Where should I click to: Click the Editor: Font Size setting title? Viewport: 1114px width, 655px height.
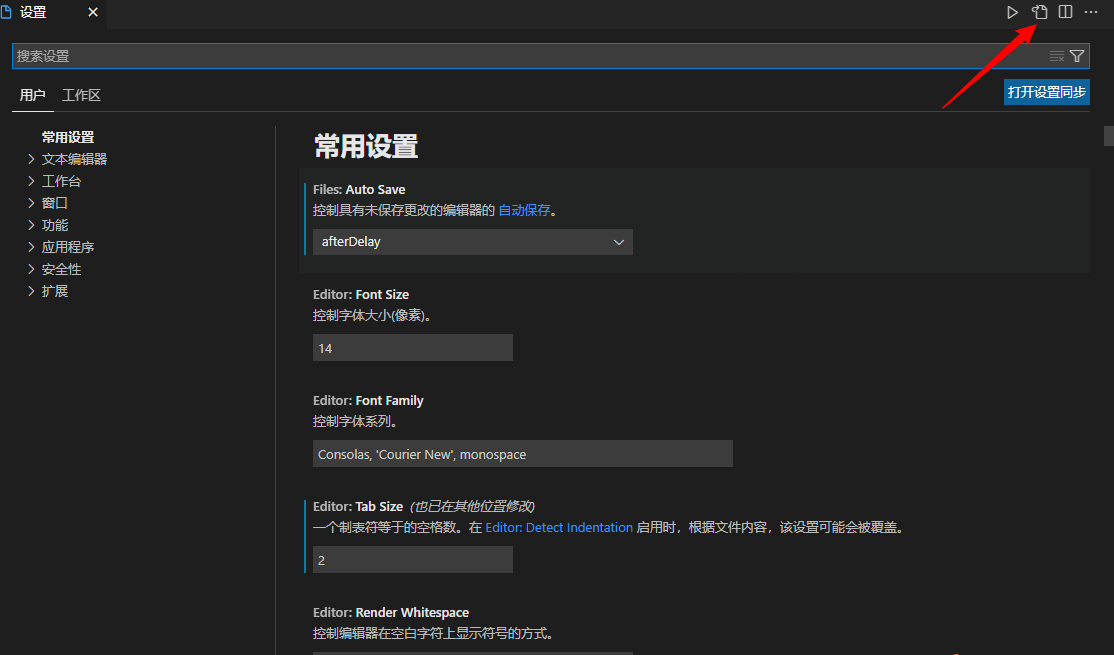361,295
